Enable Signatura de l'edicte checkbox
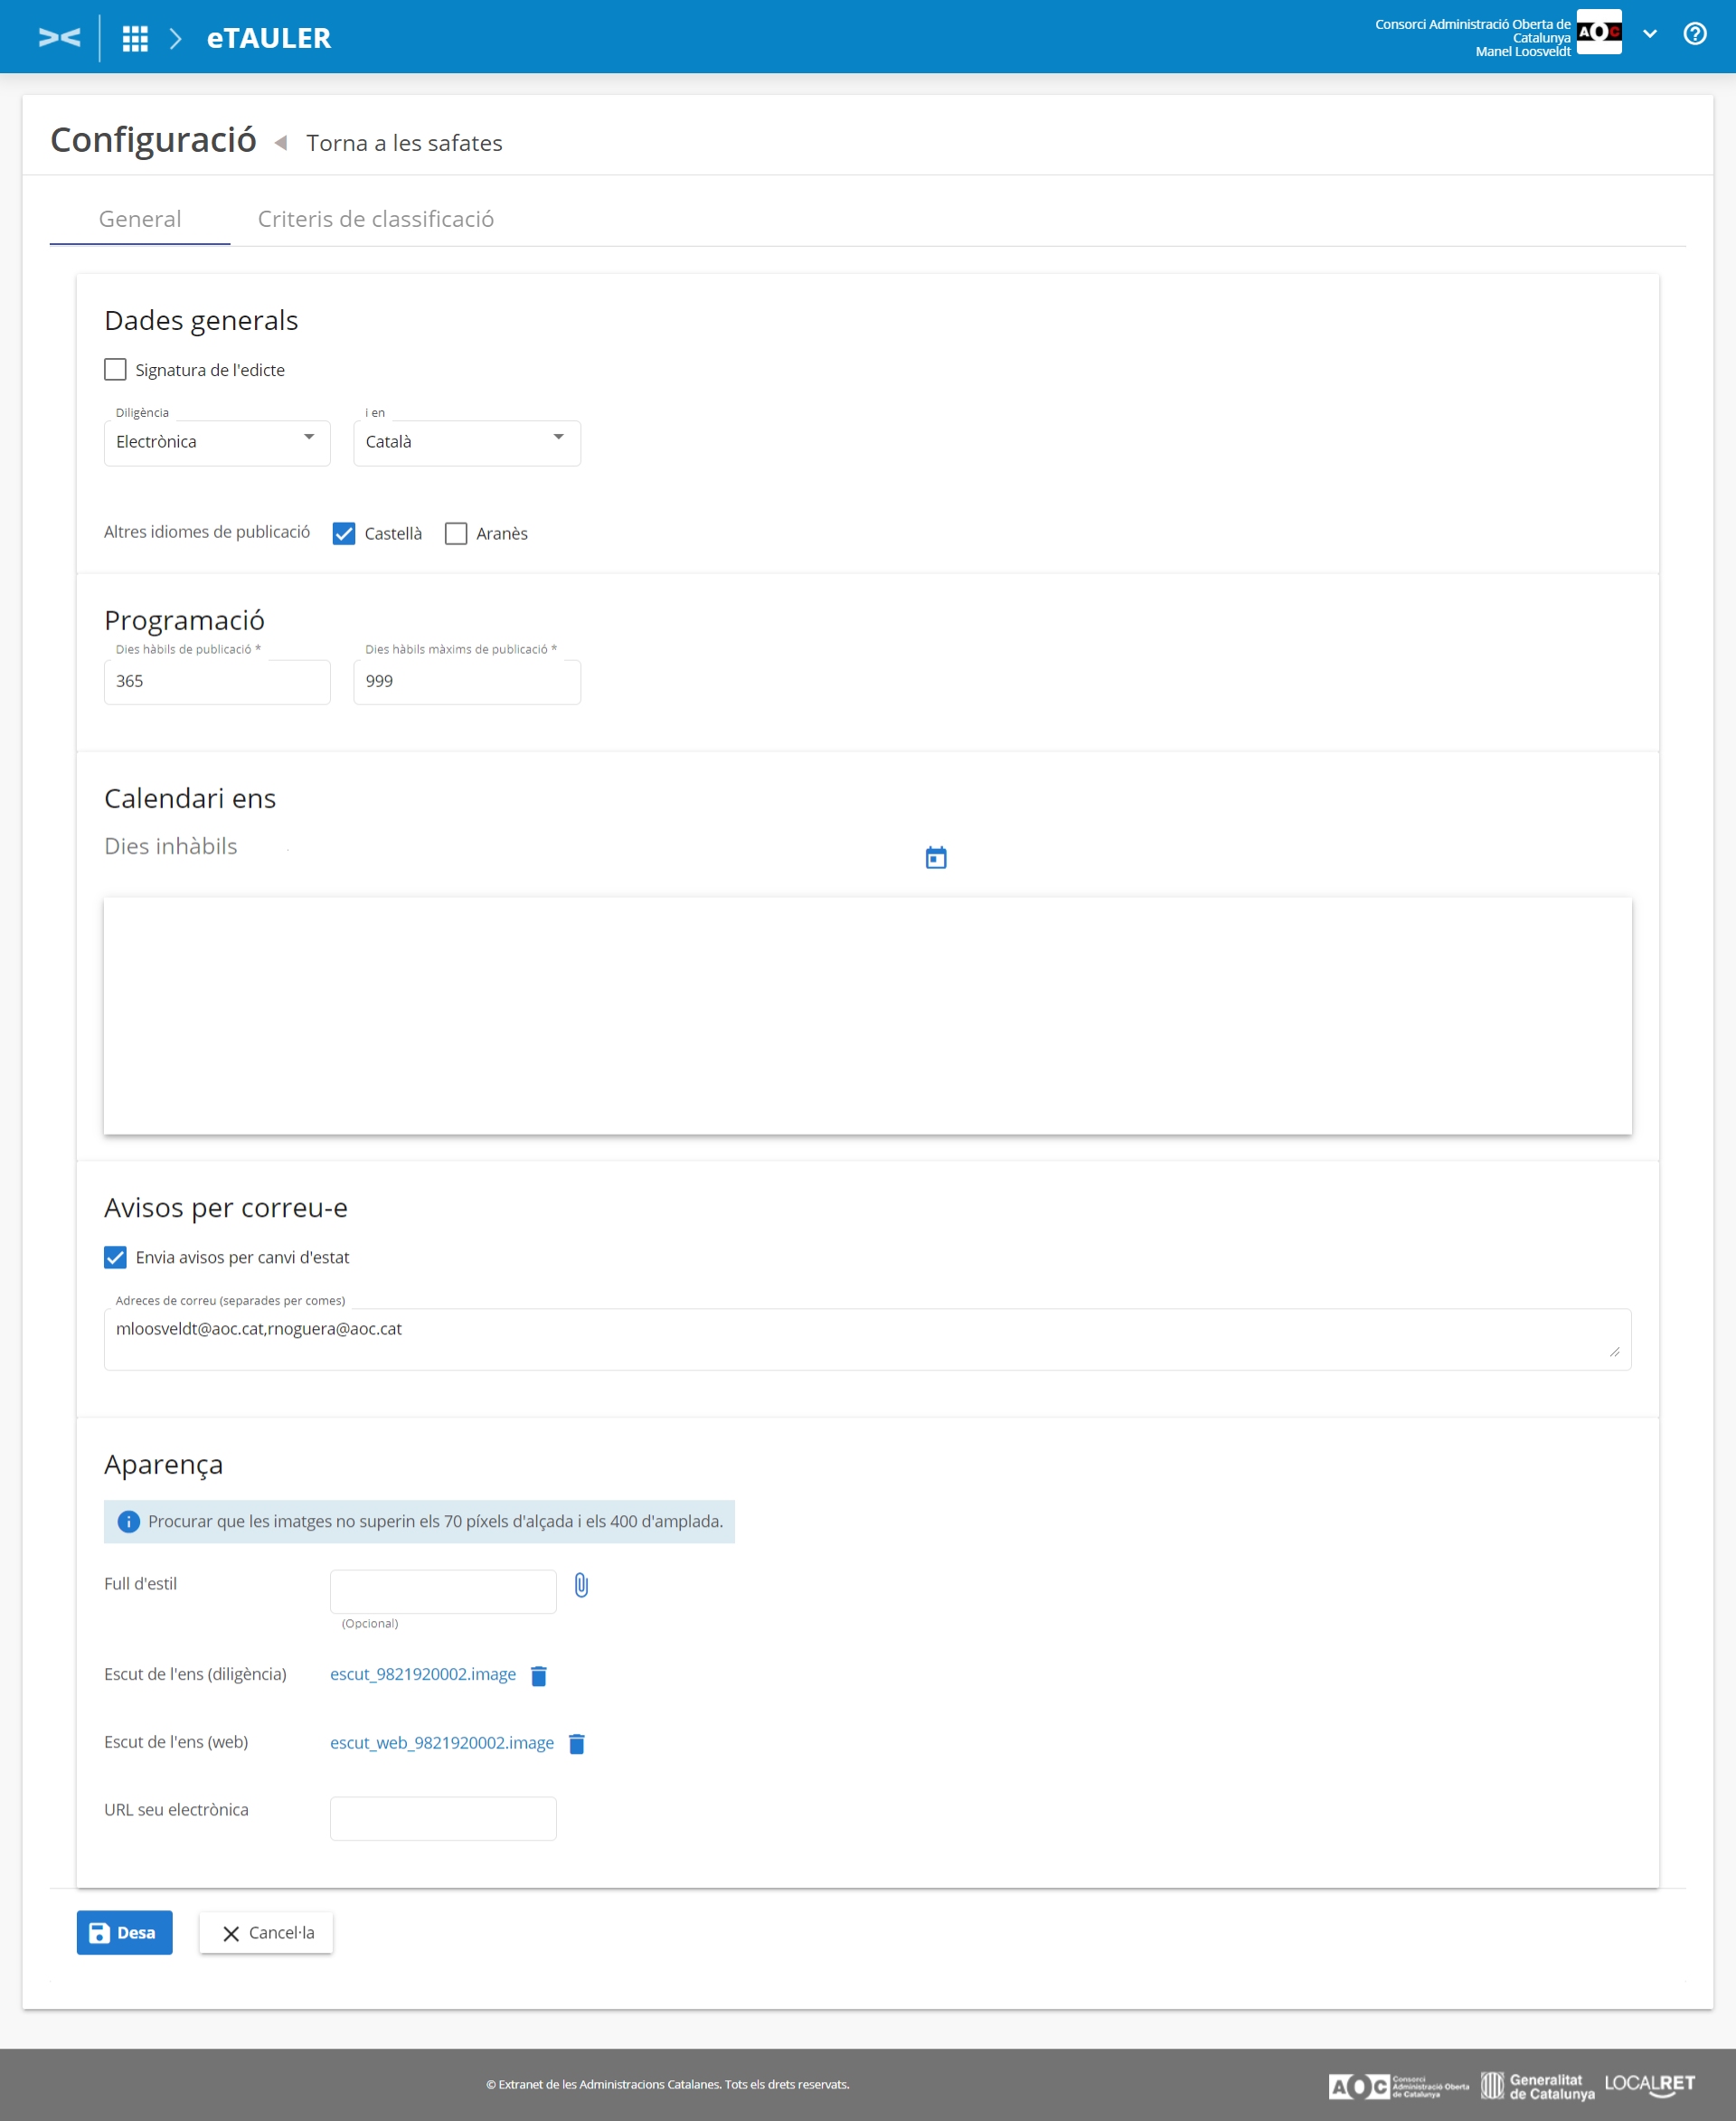1736x2121 pixels. coord(115,370)
